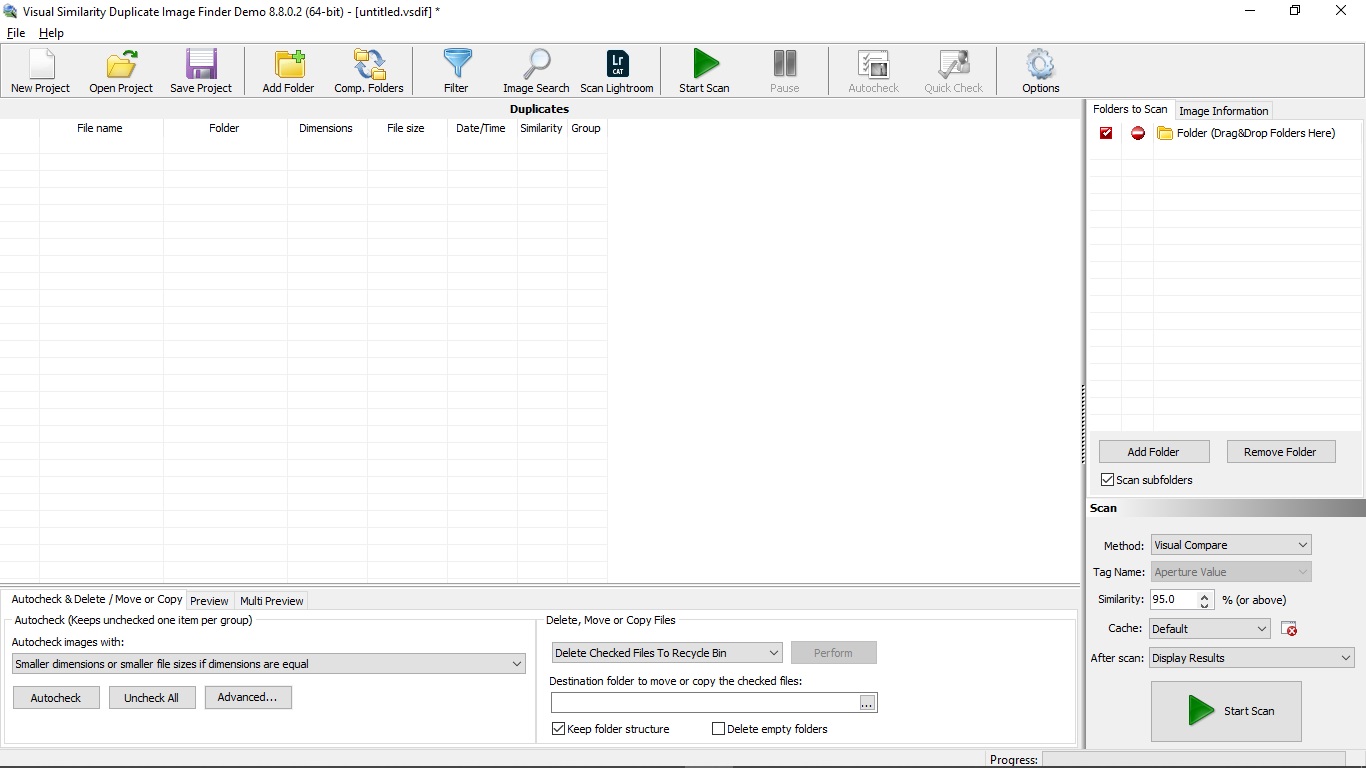
Task: Click the Progress bar in status bar
Action: pyautogui.click(x=1194, y=760)
